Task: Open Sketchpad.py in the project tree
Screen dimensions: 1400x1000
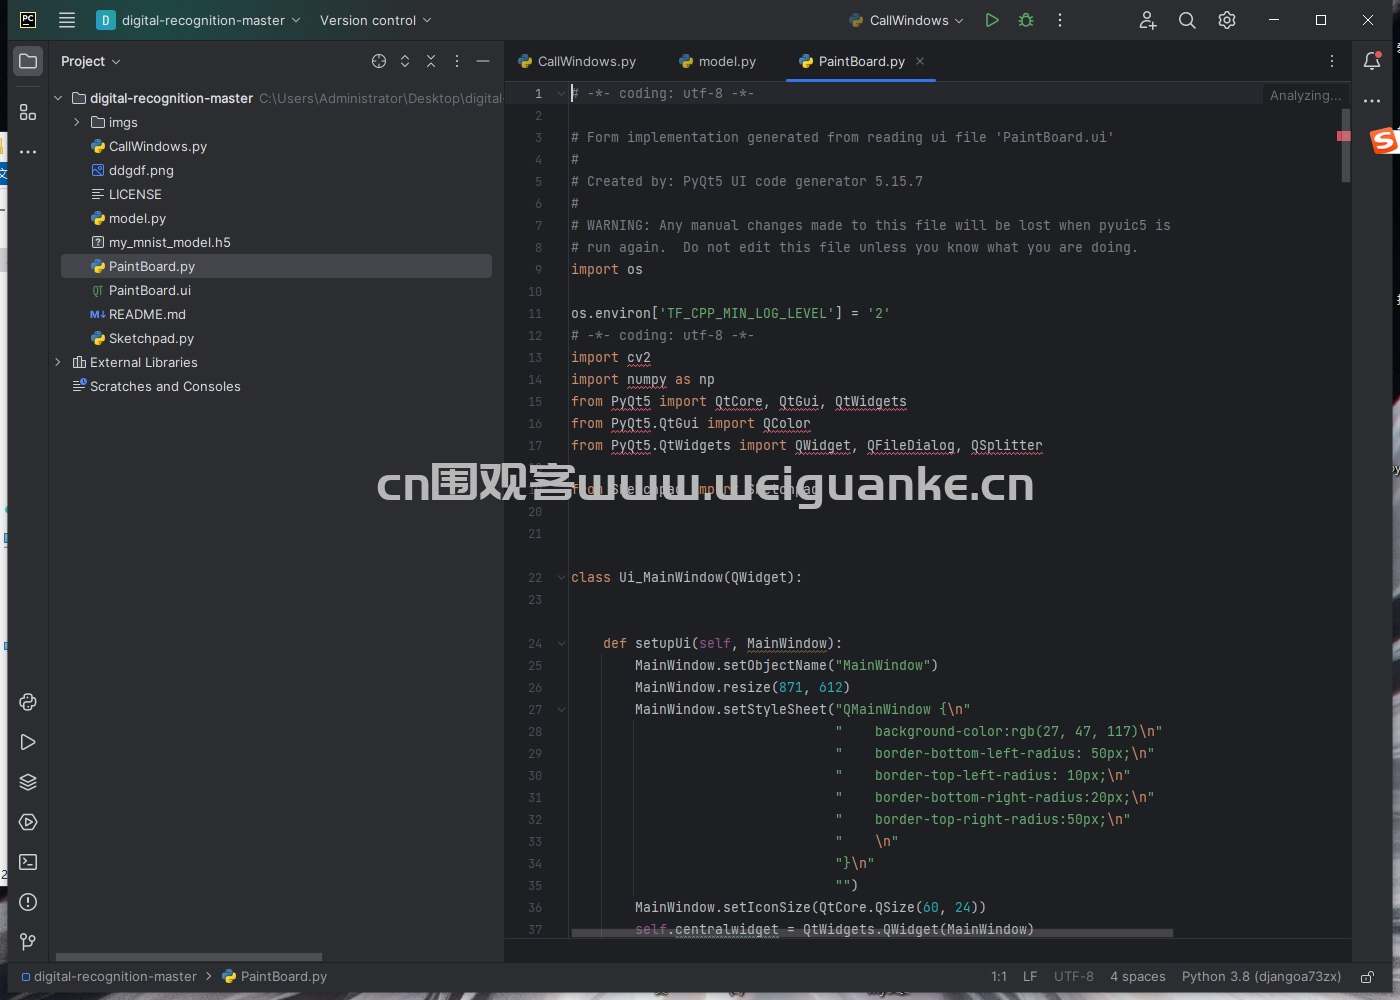Action: 151,338
